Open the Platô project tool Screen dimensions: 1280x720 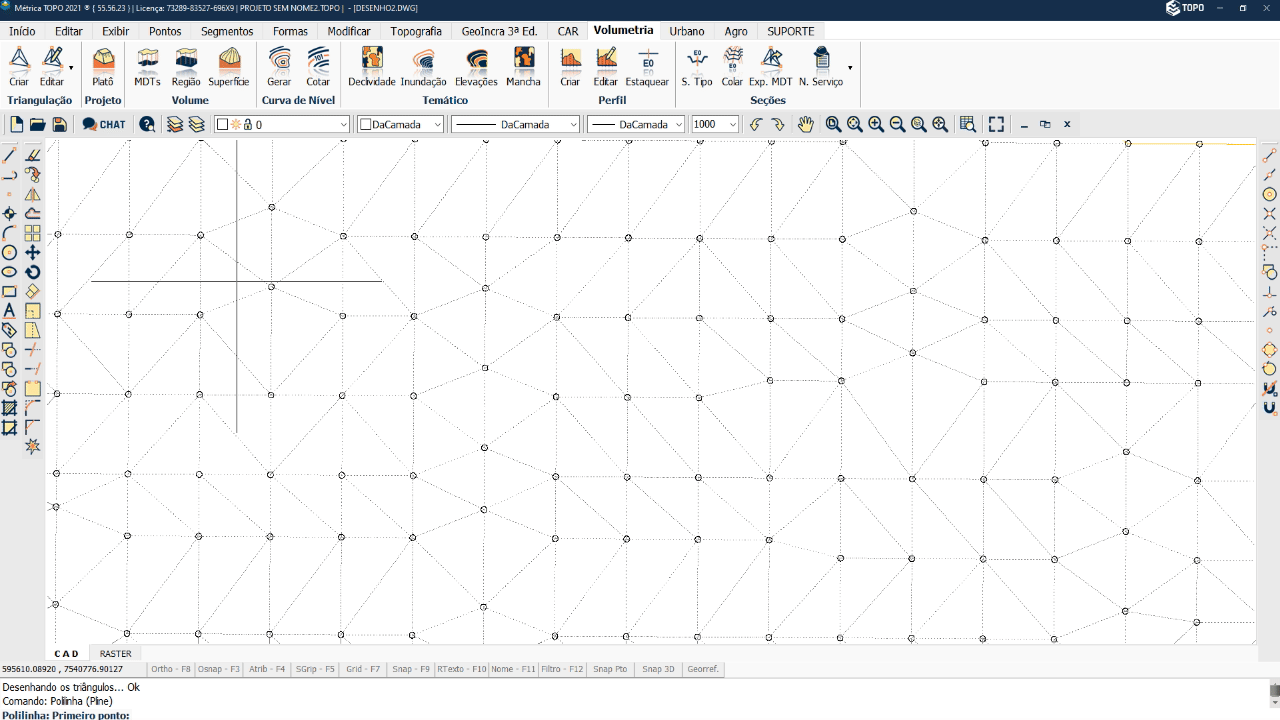tap(103, 67)
